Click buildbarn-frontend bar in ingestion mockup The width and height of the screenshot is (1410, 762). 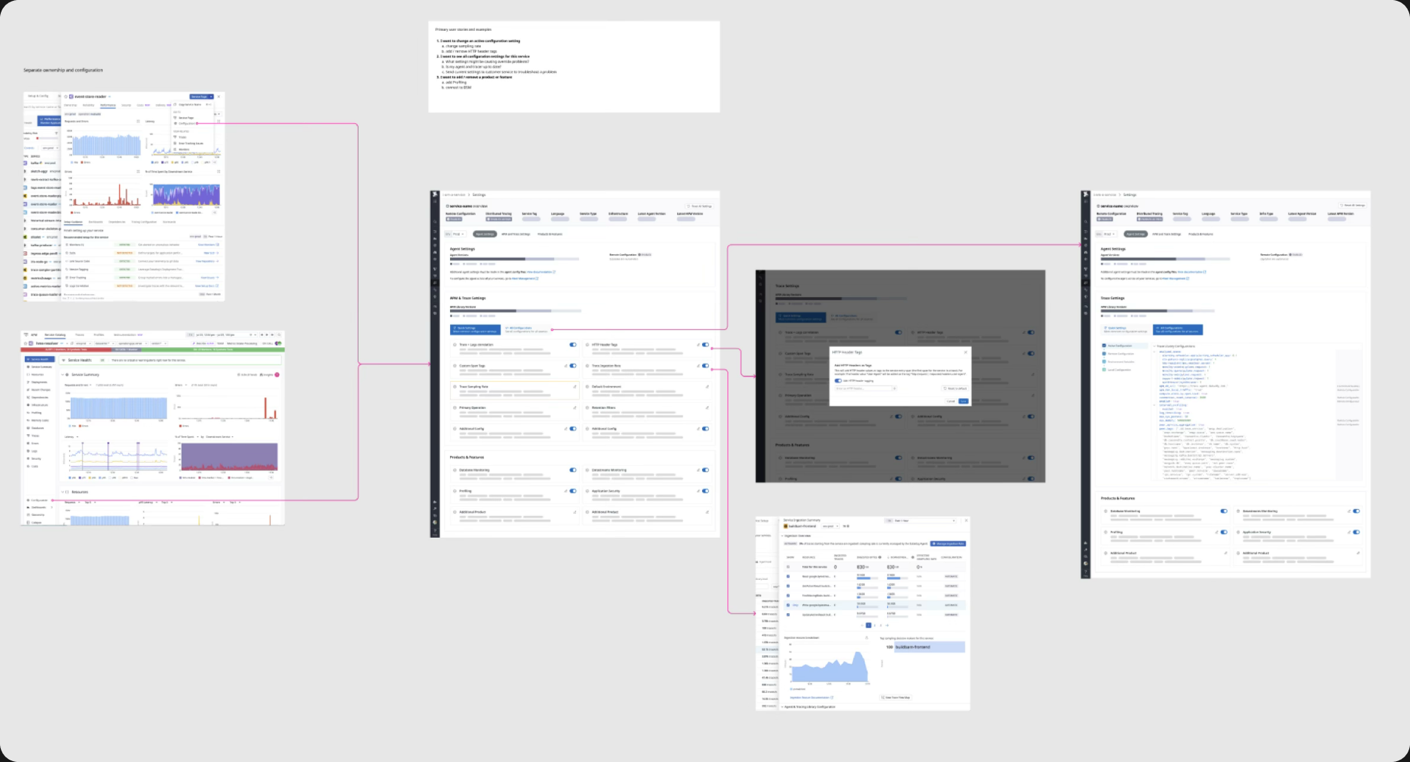[929, 647]
